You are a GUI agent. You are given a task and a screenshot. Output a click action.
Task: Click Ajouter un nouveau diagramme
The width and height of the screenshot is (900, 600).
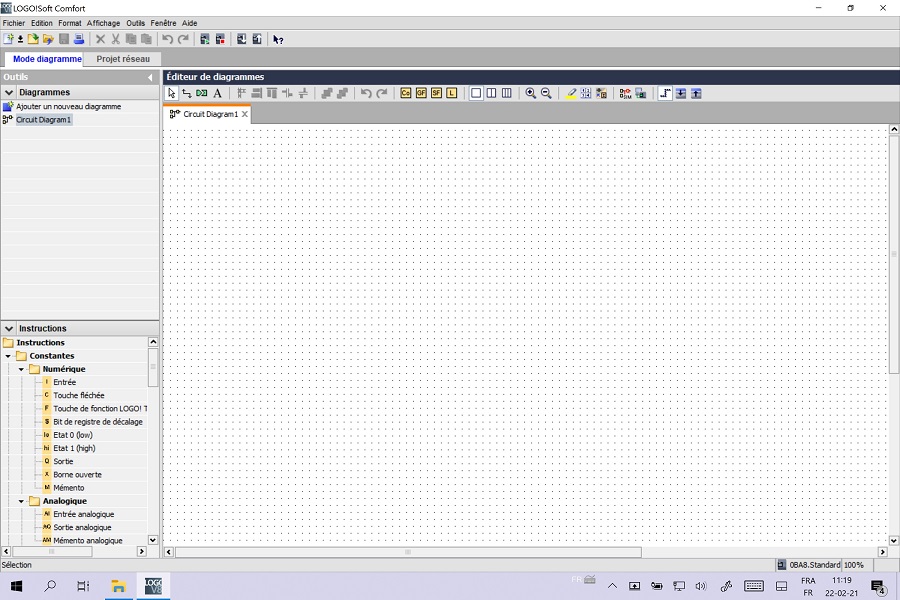pyautogui.click(x=68, y=106)
